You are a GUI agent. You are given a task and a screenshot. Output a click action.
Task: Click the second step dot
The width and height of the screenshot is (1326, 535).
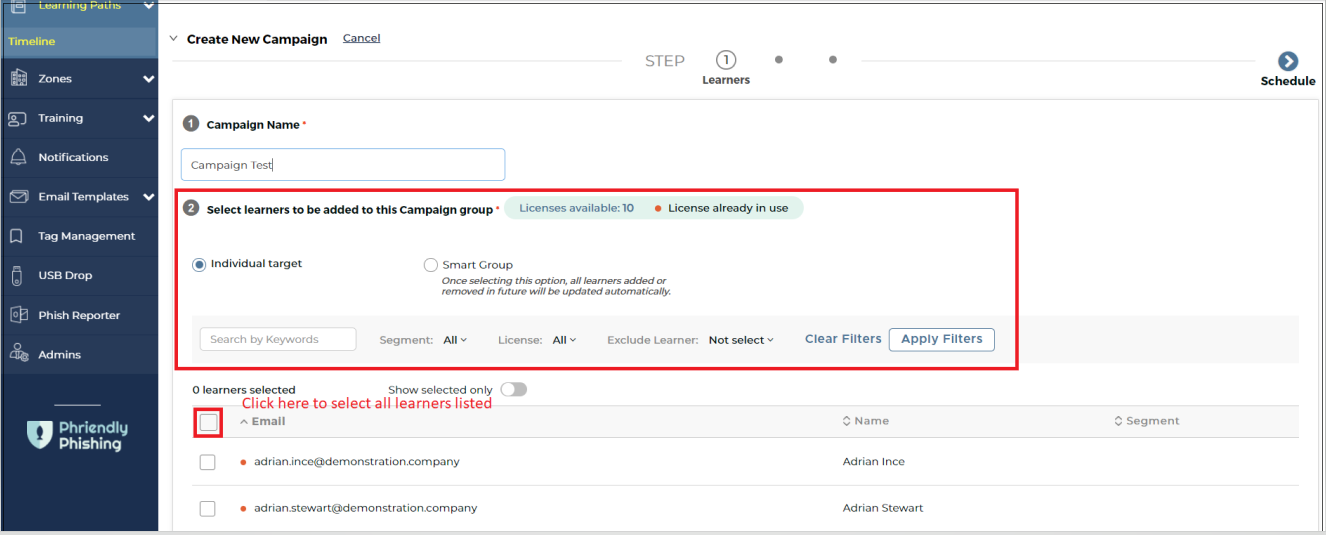779,59
